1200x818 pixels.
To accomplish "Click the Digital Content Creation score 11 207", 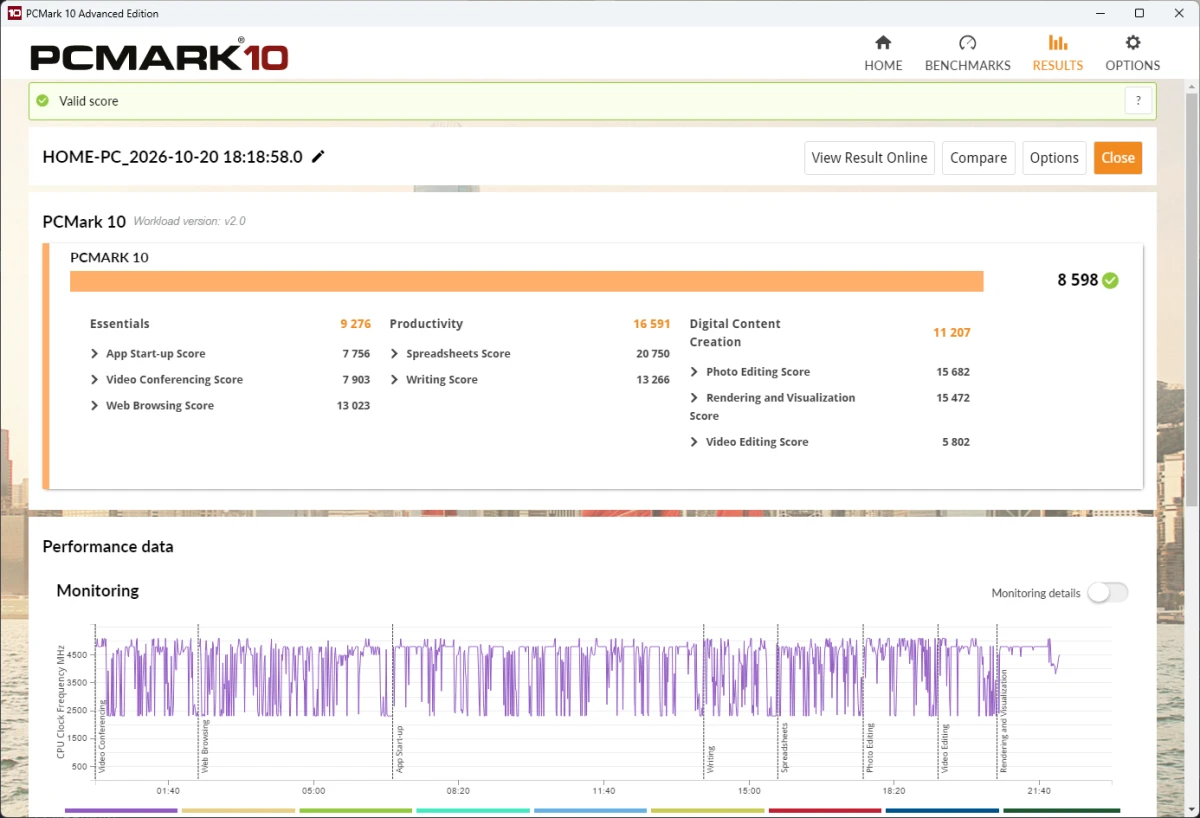I will pos(952,333).
